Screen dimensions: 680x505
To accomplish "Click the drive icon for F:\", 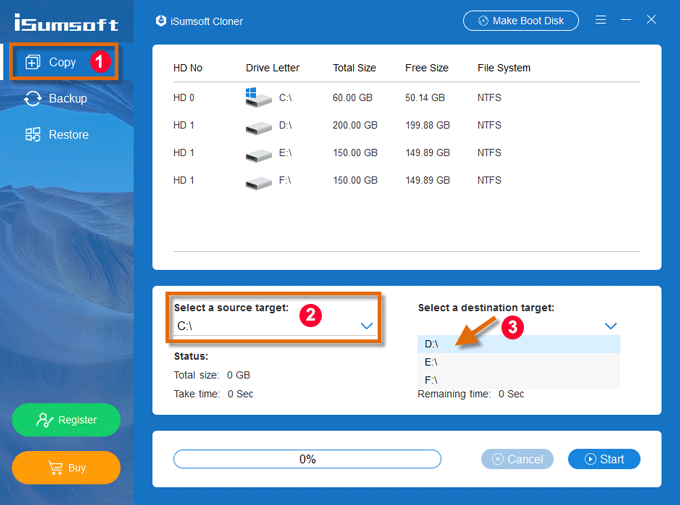I will [x=258, y=183].
